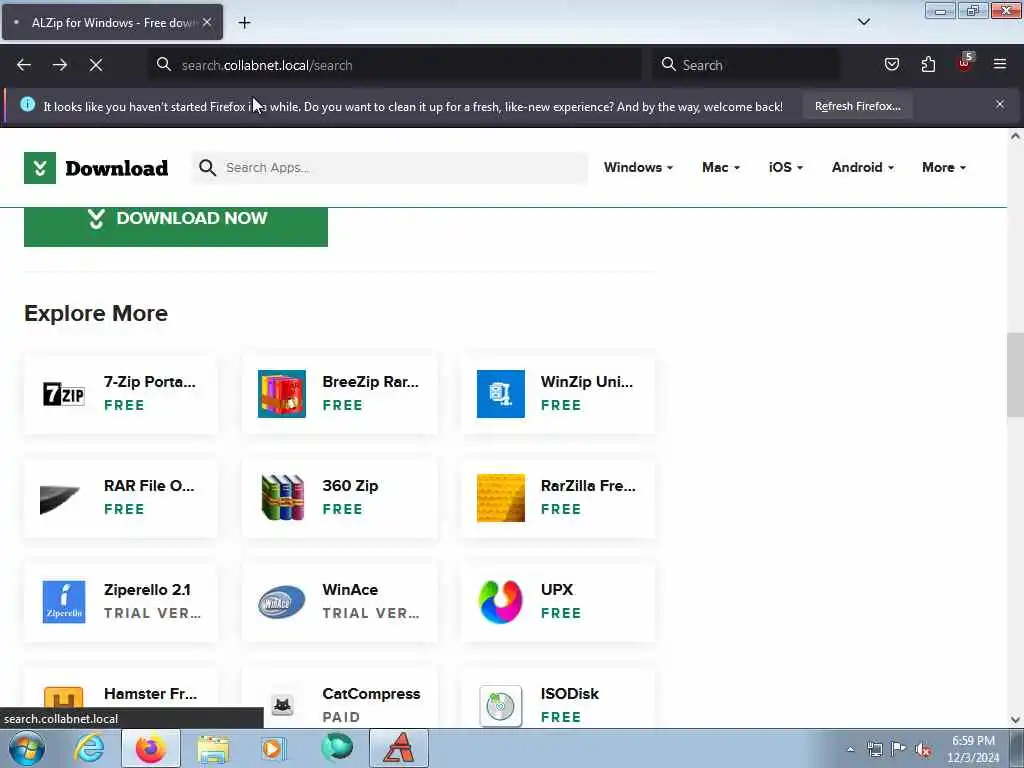This screenshot has height=768, width=1024.
Task: Click the Firefox taskbar icon
Action: point(151,748)
